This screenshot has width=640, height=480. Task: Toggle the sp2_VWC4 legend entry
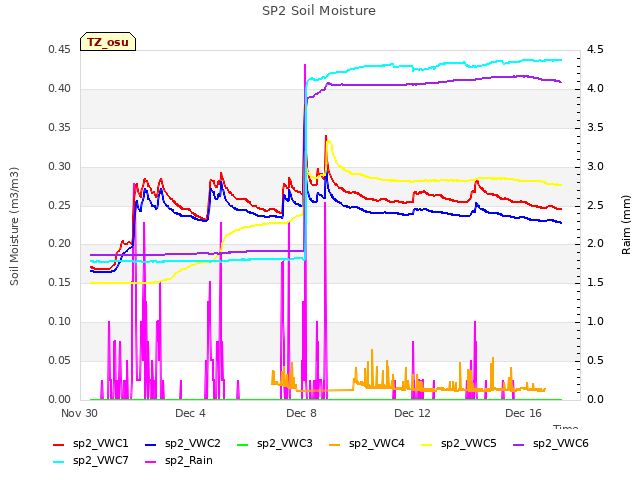pos(367,444)
